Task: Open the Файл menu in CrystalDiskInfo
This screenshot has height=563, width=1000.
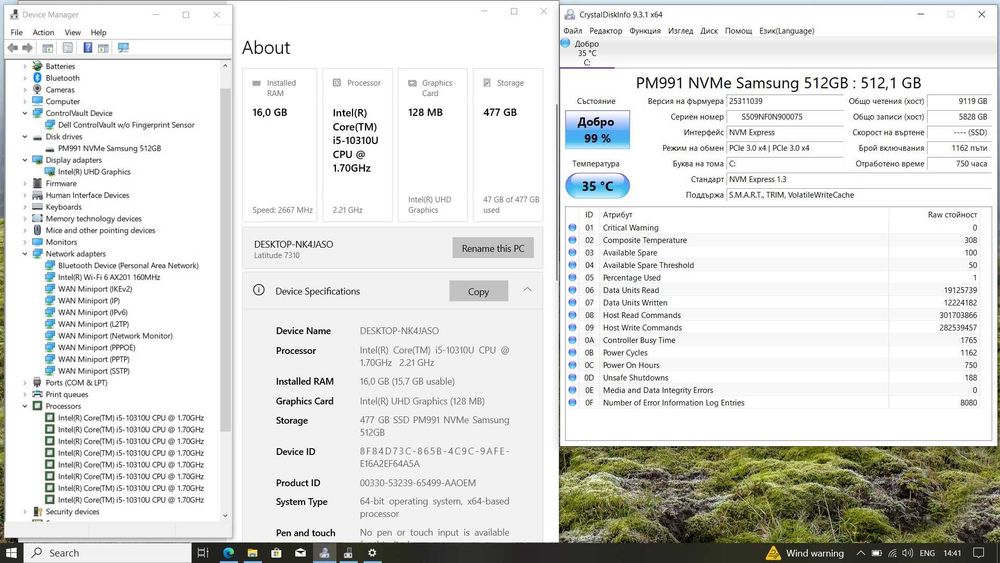Action: [573, 31]
